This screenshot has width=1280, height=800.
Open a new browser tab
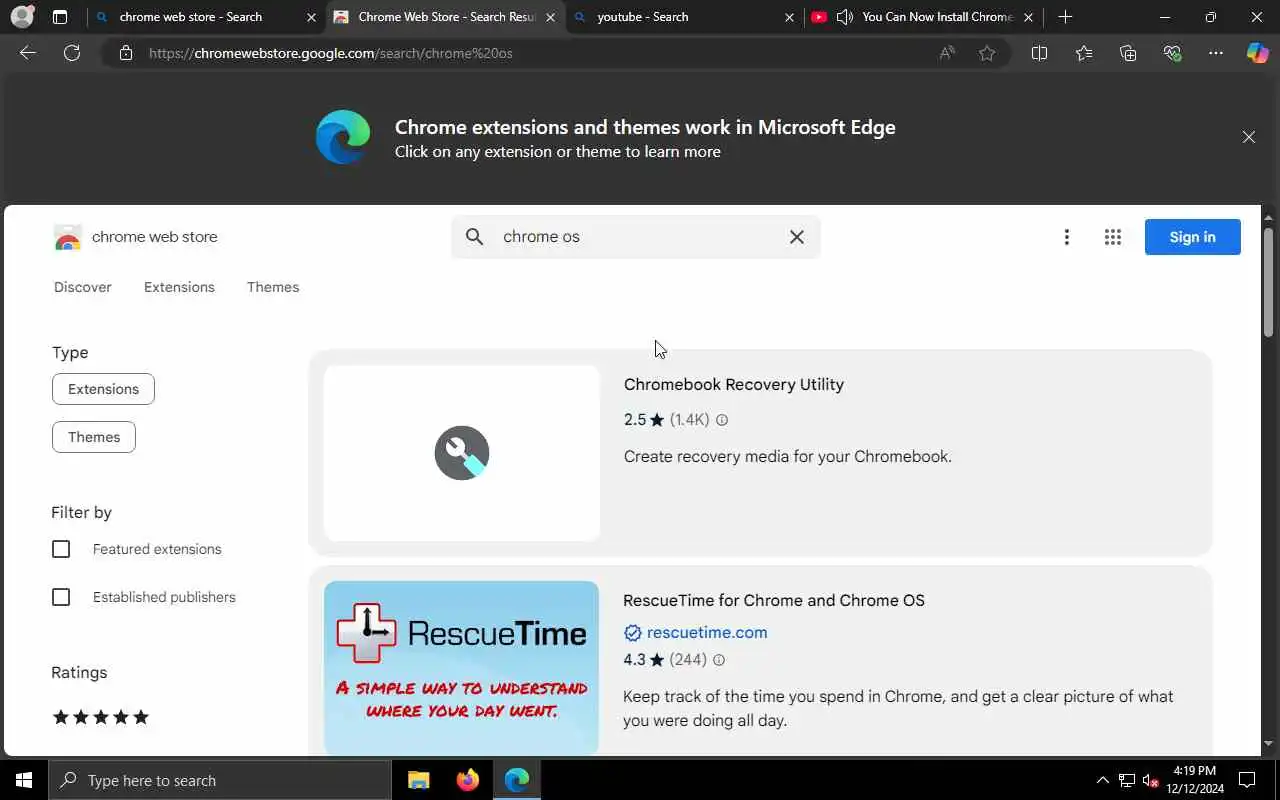[1065, 17]
